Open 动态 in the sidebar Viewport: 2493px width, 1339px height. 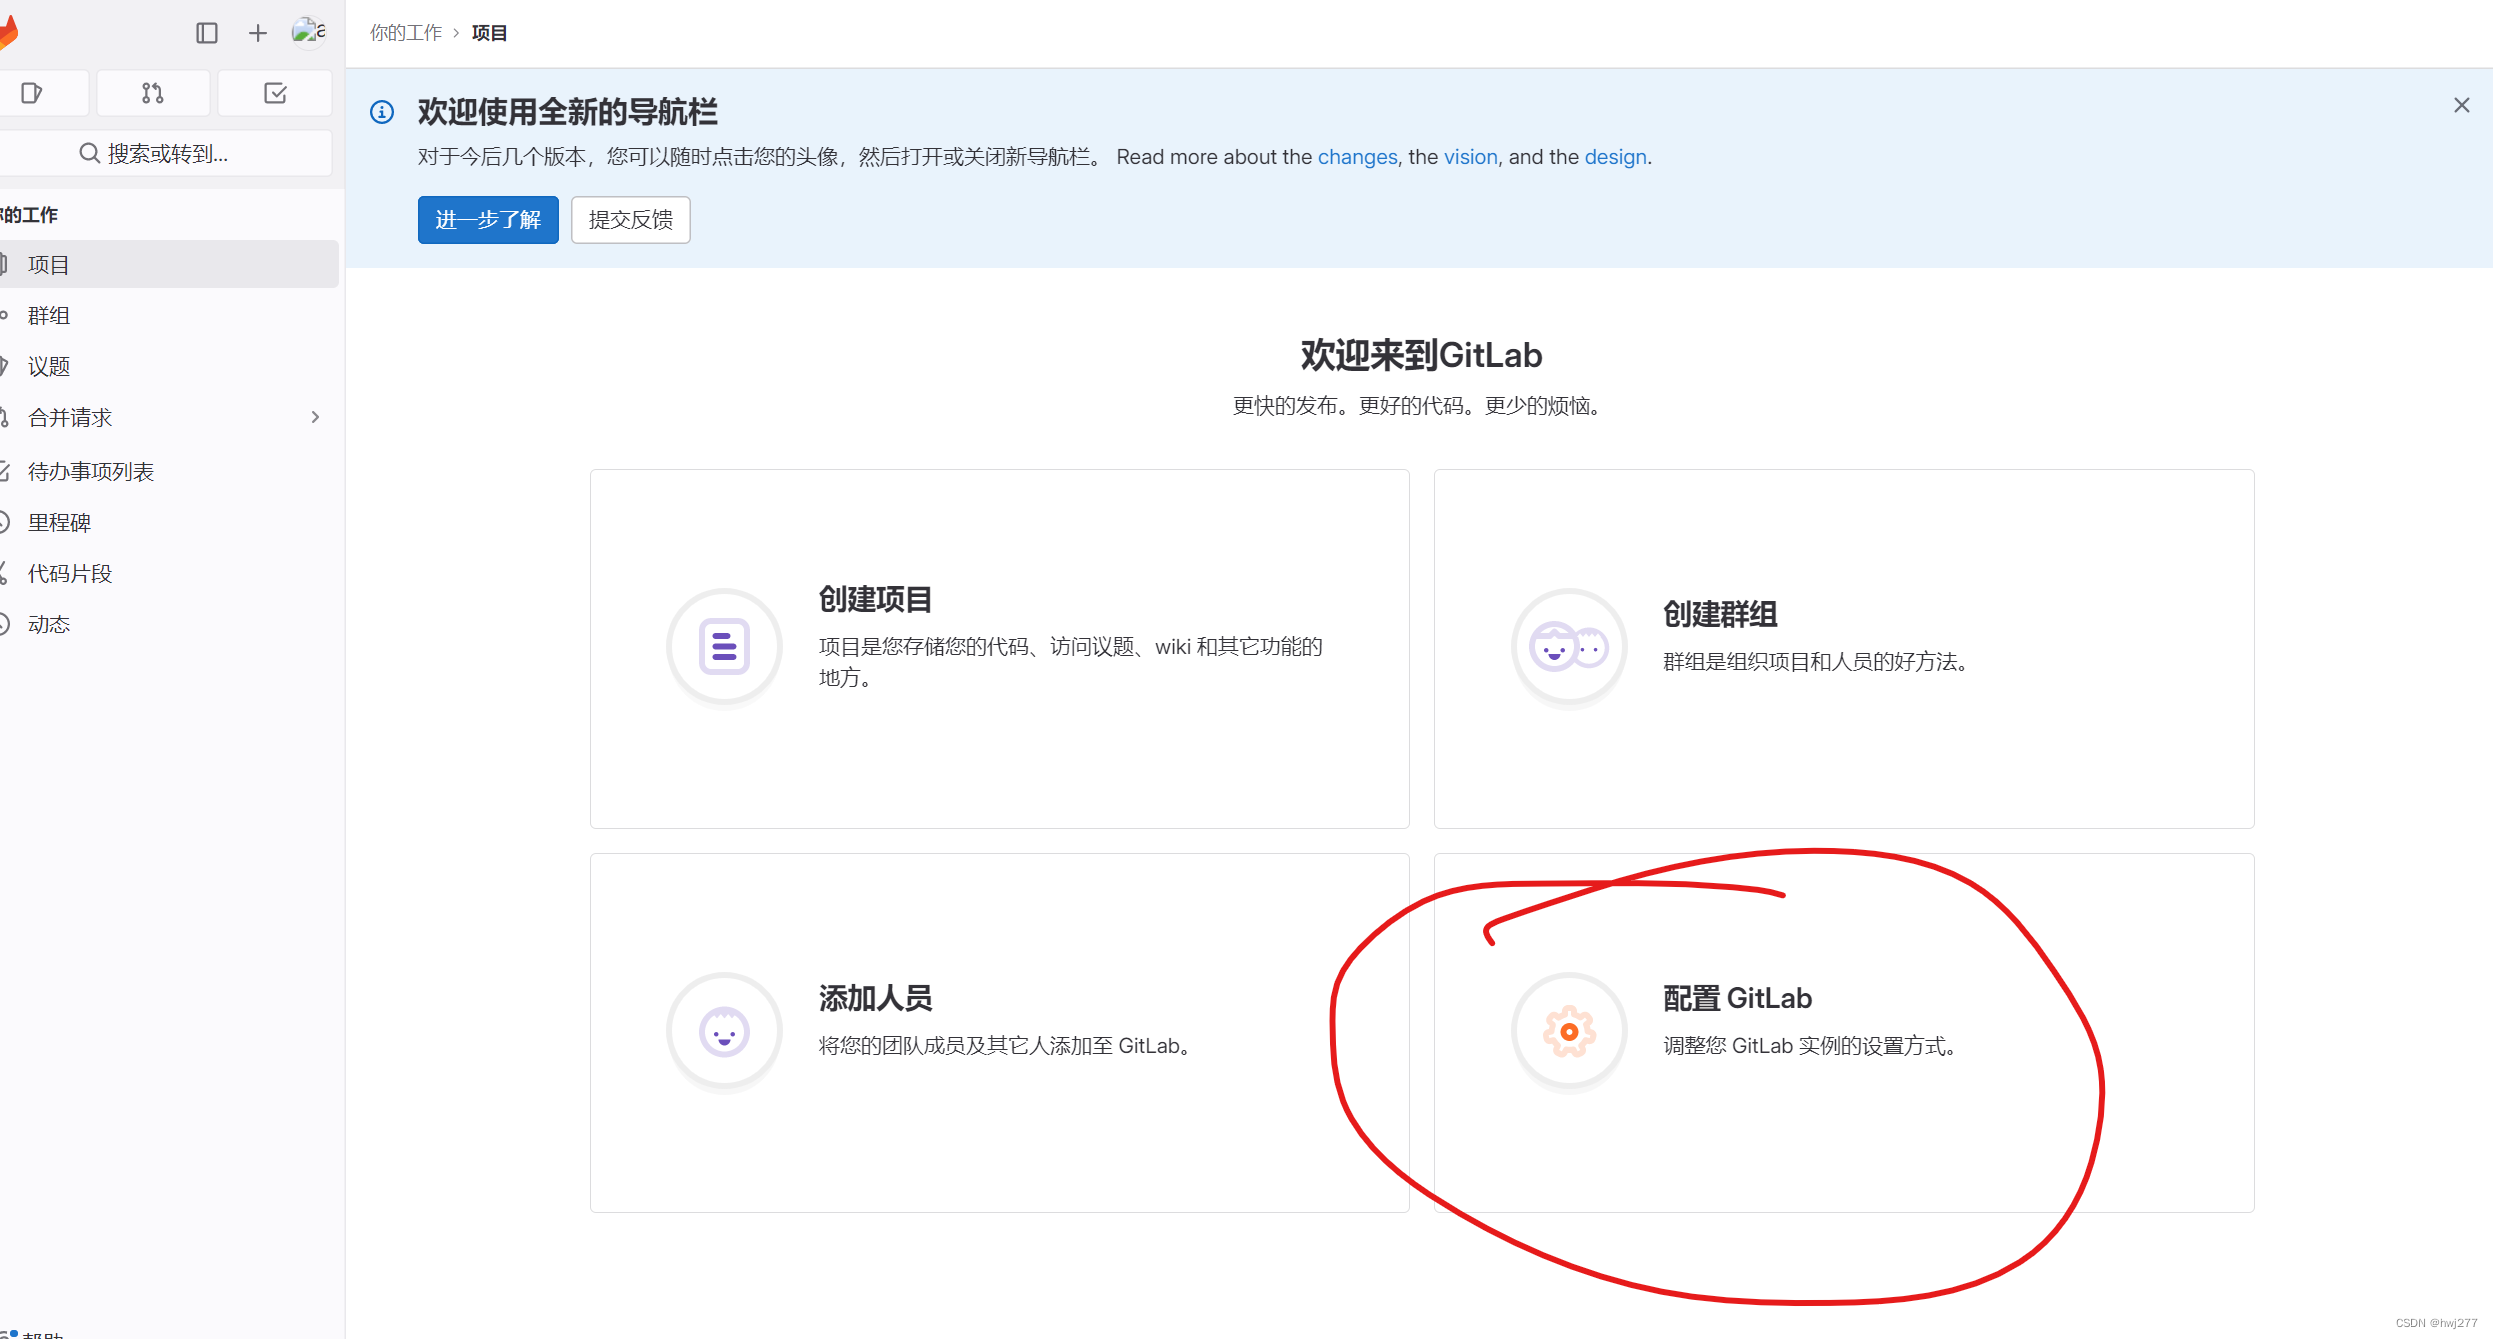[169, 624]
